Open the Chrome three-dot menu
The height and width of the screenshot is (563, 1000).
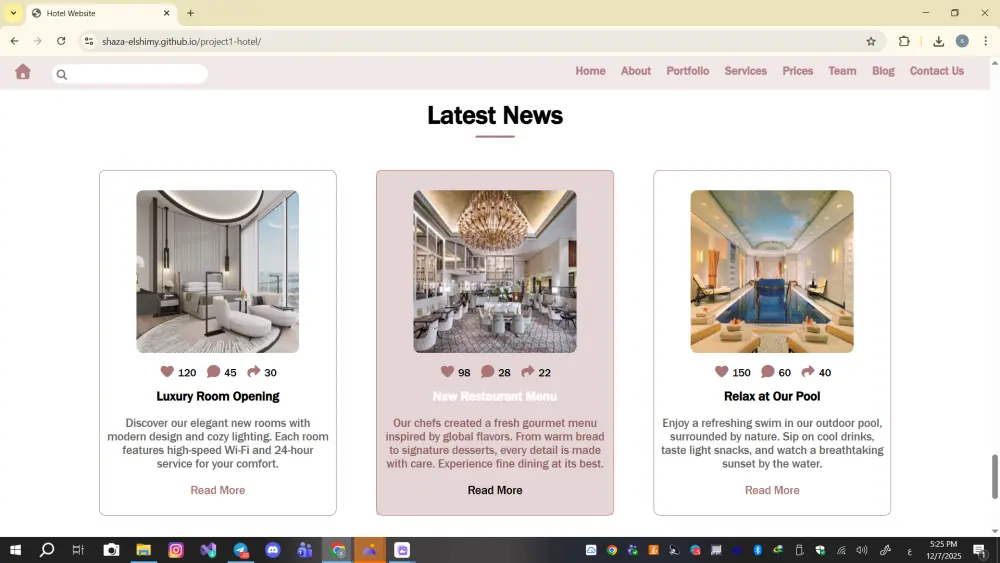point(985,41)
